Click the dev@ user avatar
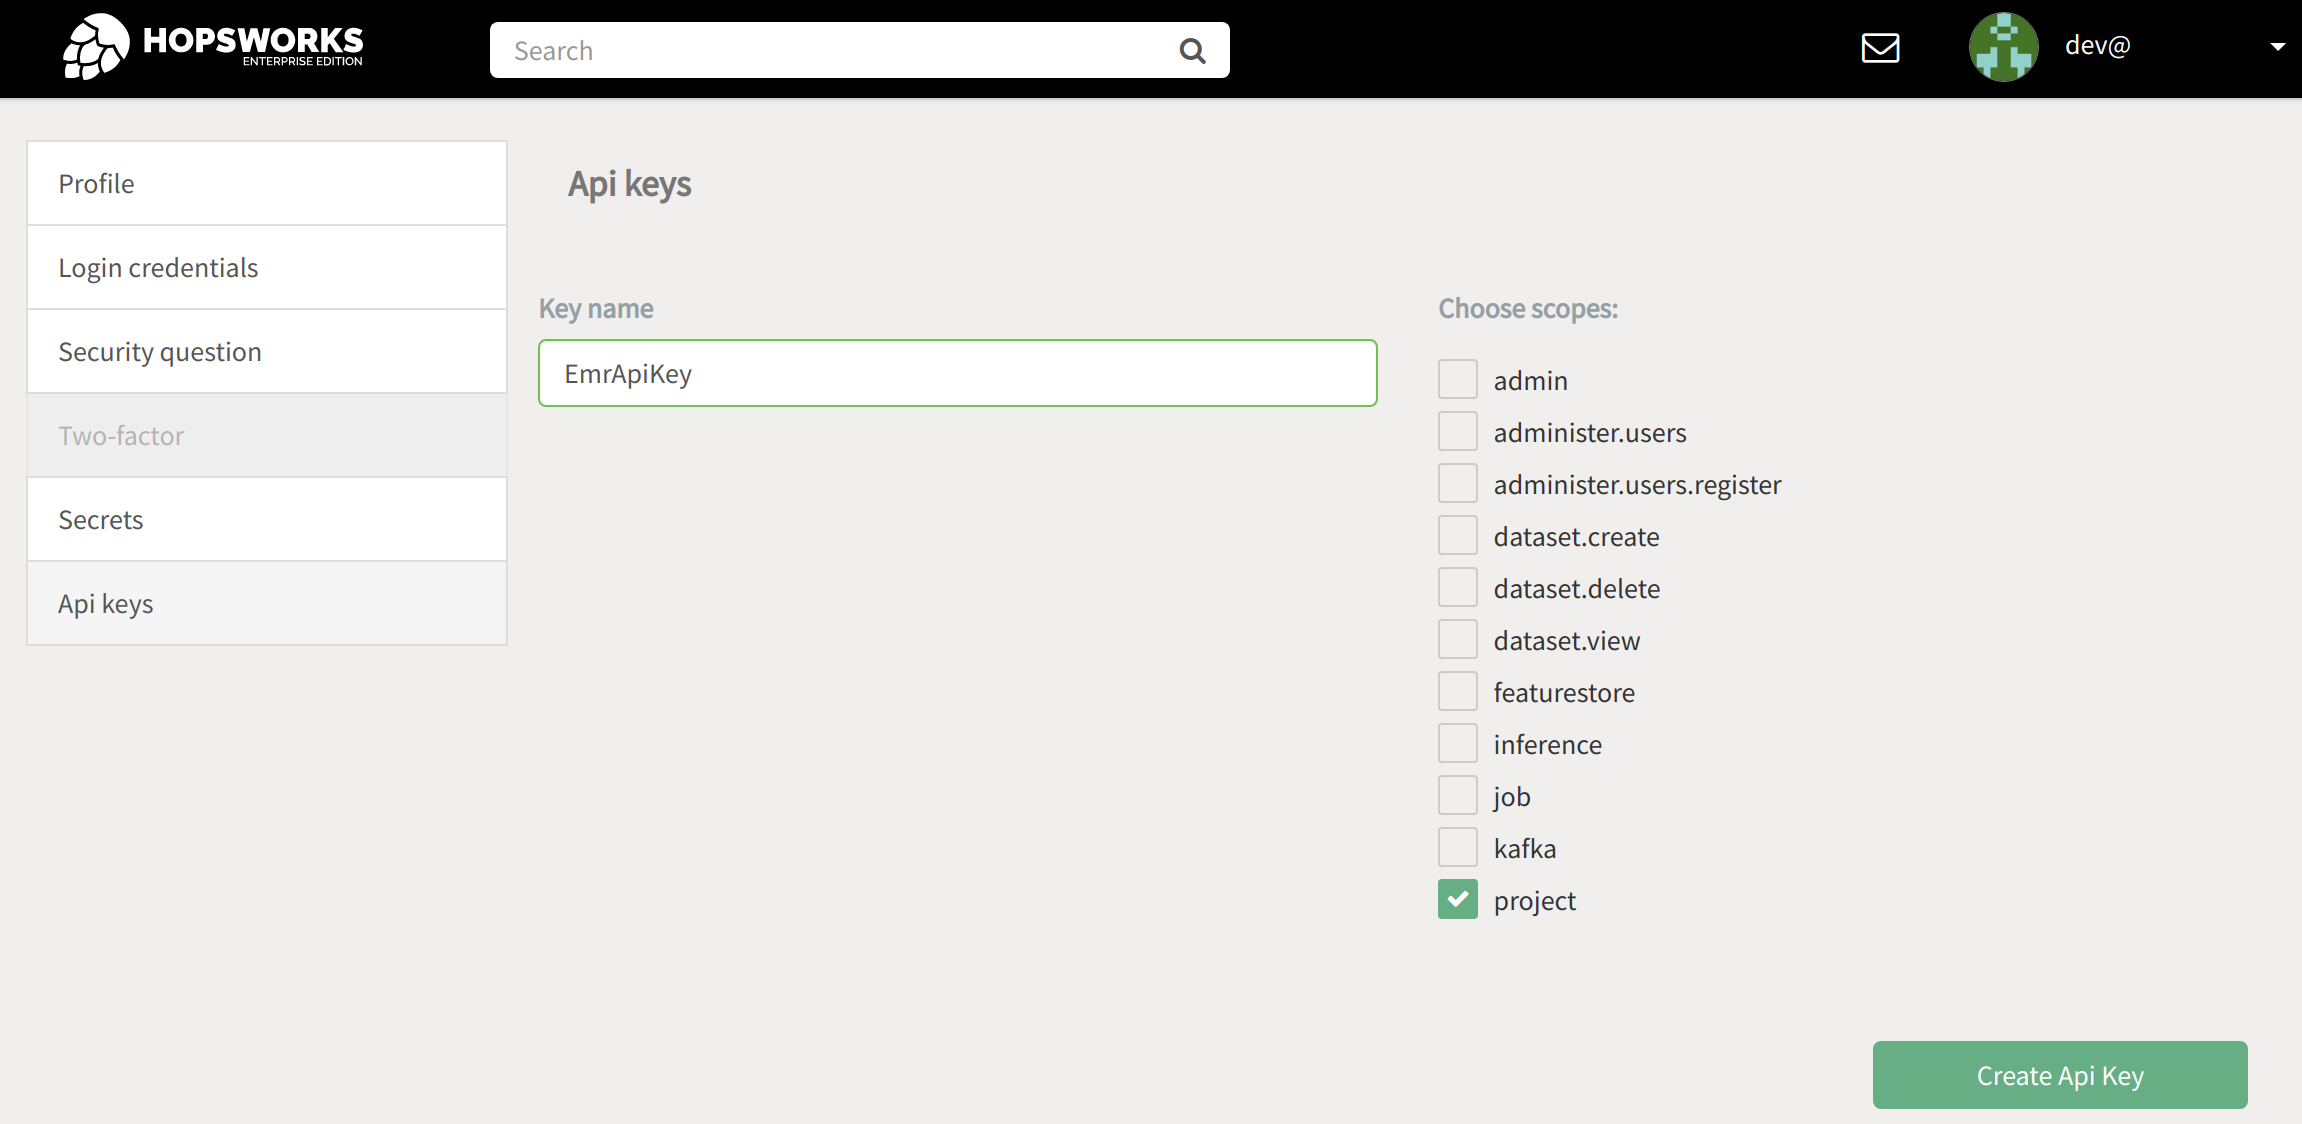2302x1124 pixels. tap(2003, 46)
